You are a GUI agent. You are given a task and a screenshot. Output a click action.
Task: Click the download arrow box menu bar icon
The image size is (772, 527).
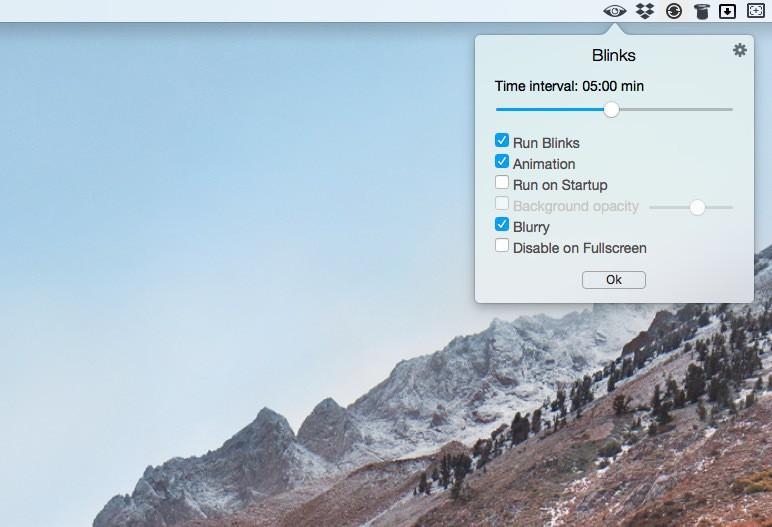(x=727, y=11)
